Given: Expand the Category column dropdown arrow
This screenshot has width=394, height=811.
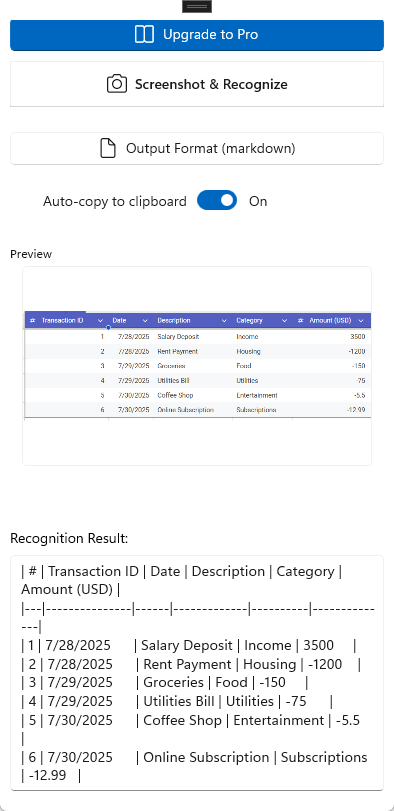Looking at the screenshot, I should [x=284, y=321].
